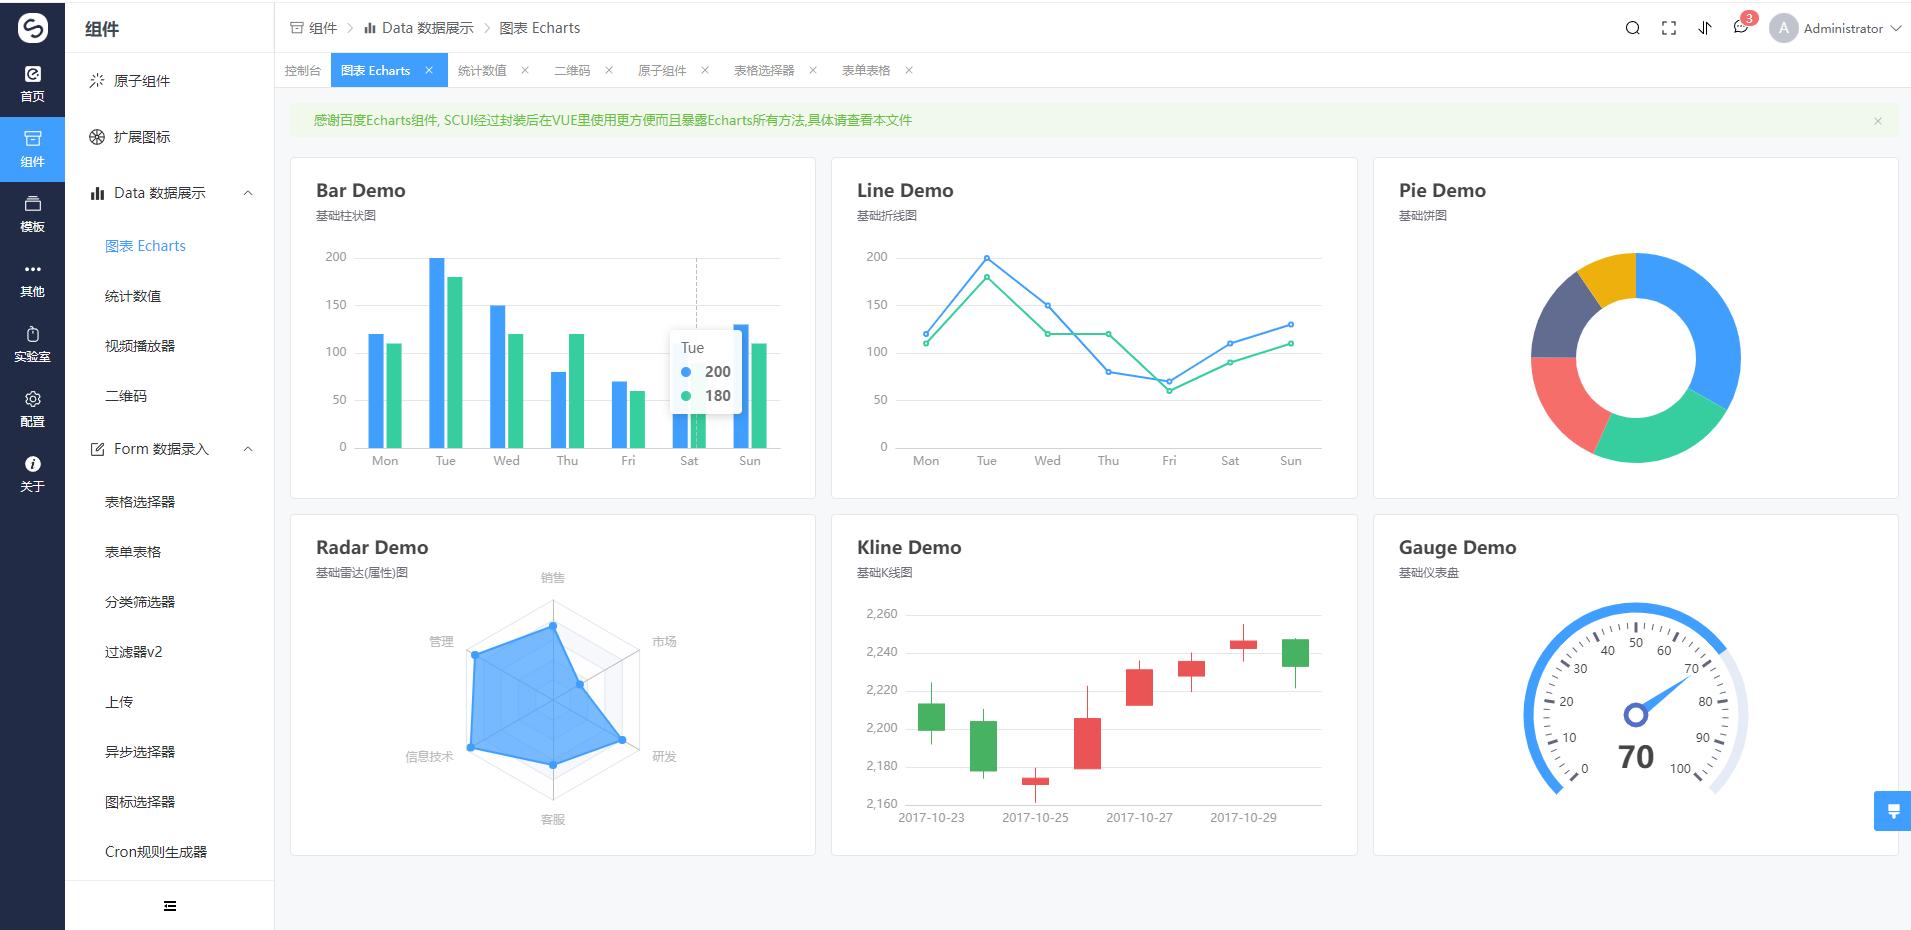Switch to the 统计数值 tab
Screen dimensions: 1911x930
point(482,70)
